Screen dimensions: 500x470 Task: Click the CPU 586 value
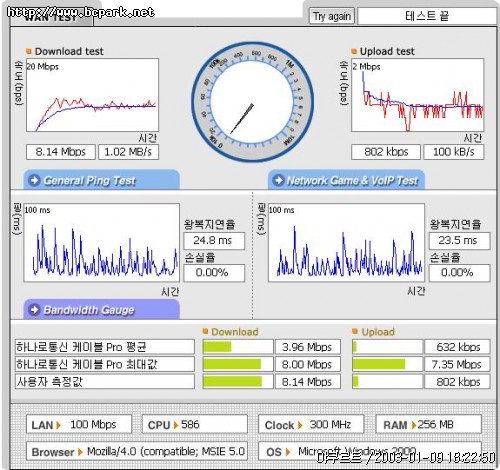click(190, 424)
